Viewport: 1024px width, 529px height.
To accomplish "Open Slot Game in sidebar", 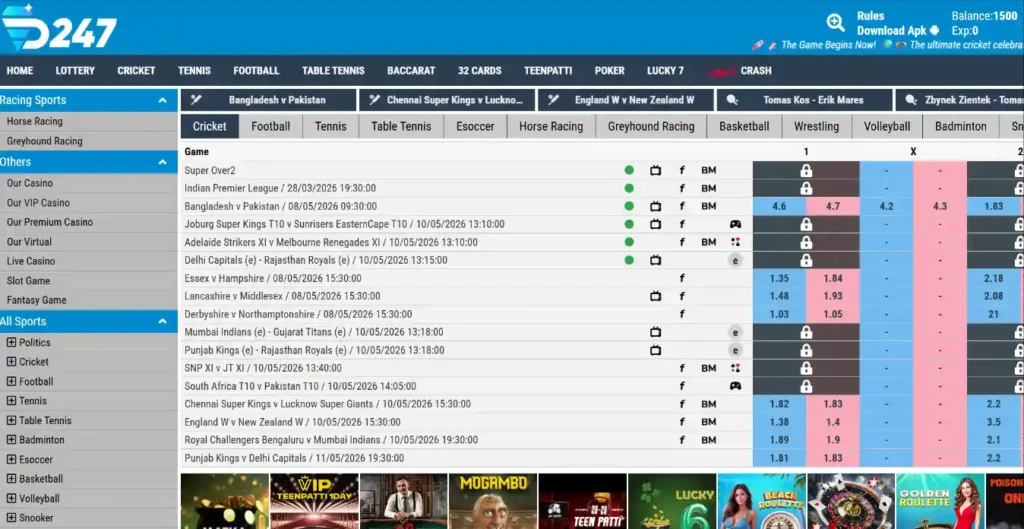I will (x=28, y=280).
